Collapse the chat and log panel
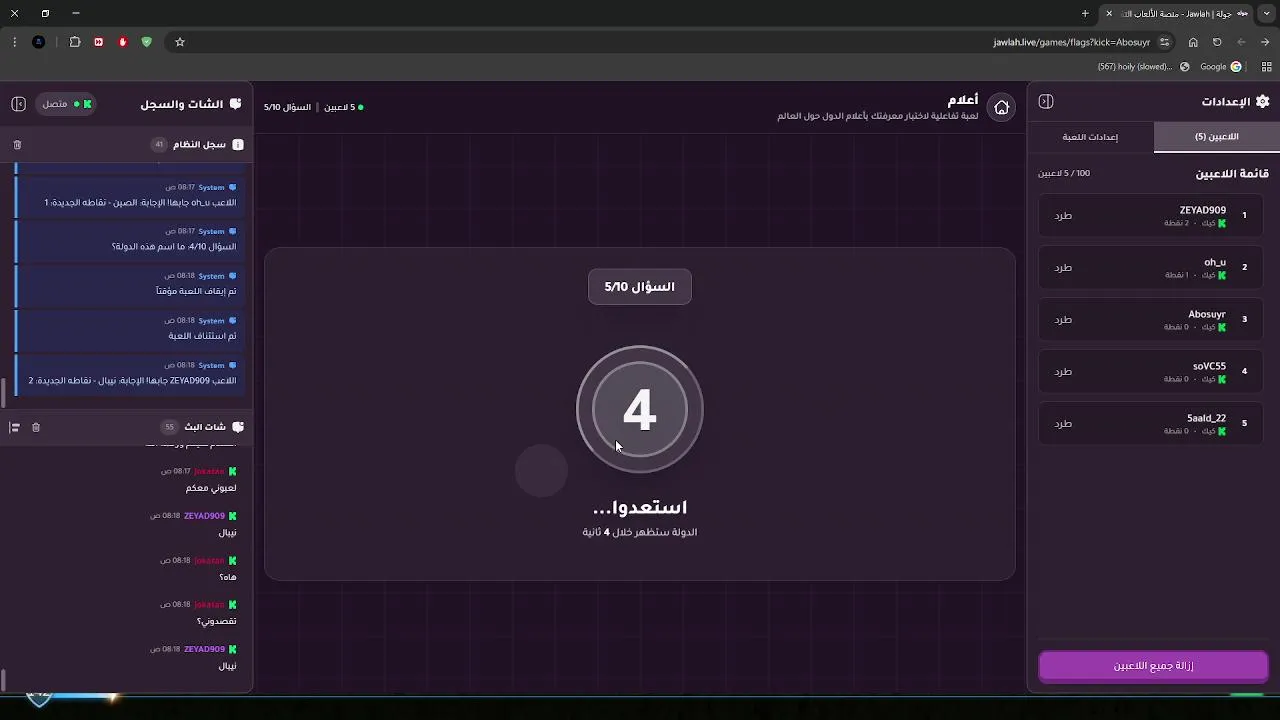This screenshot has height=720, width=1280. click(x=18, y=104)
